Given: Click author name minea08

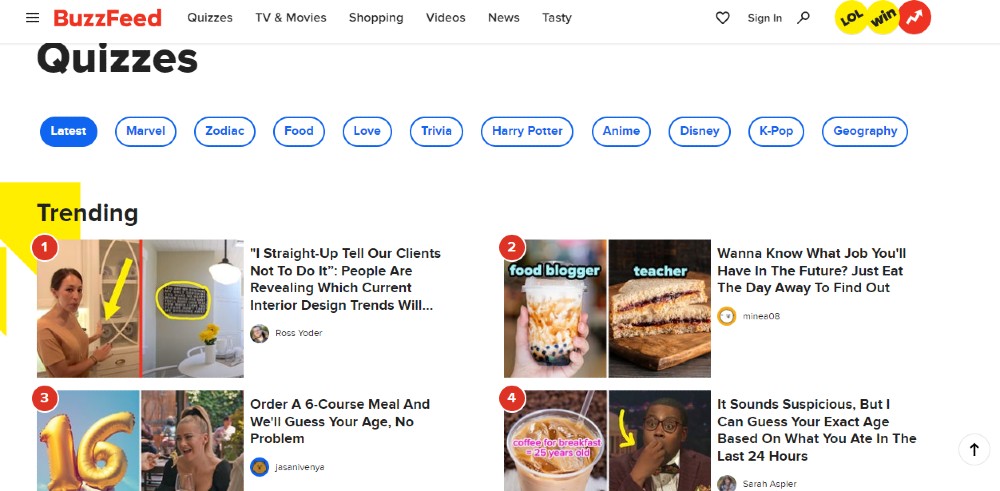Looking at the screenshot, I should (761, 316).
